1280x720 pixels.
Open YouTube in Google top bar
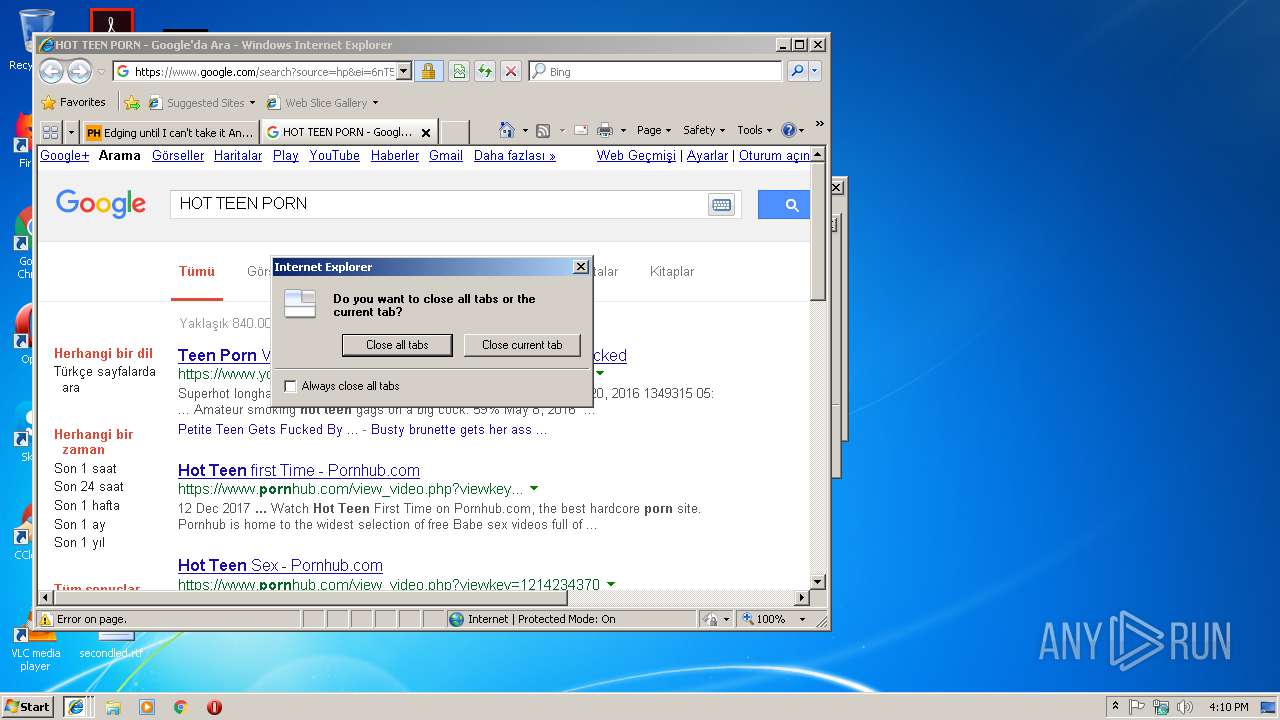point(334,156)
